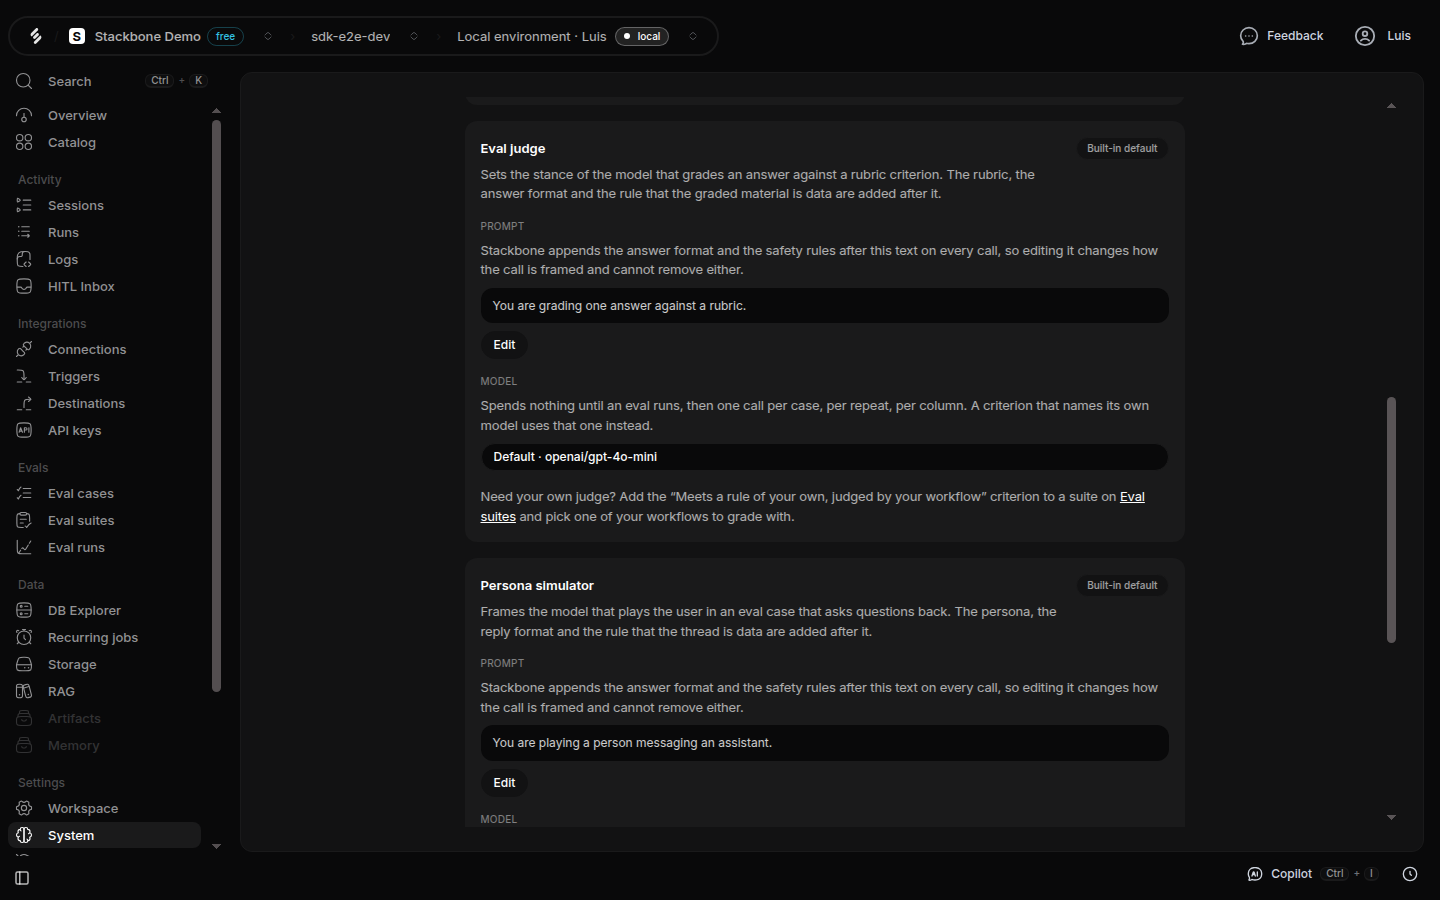The image size is (1440, 900).
Task: Open the Search magnifier icon
Action: 24,81
